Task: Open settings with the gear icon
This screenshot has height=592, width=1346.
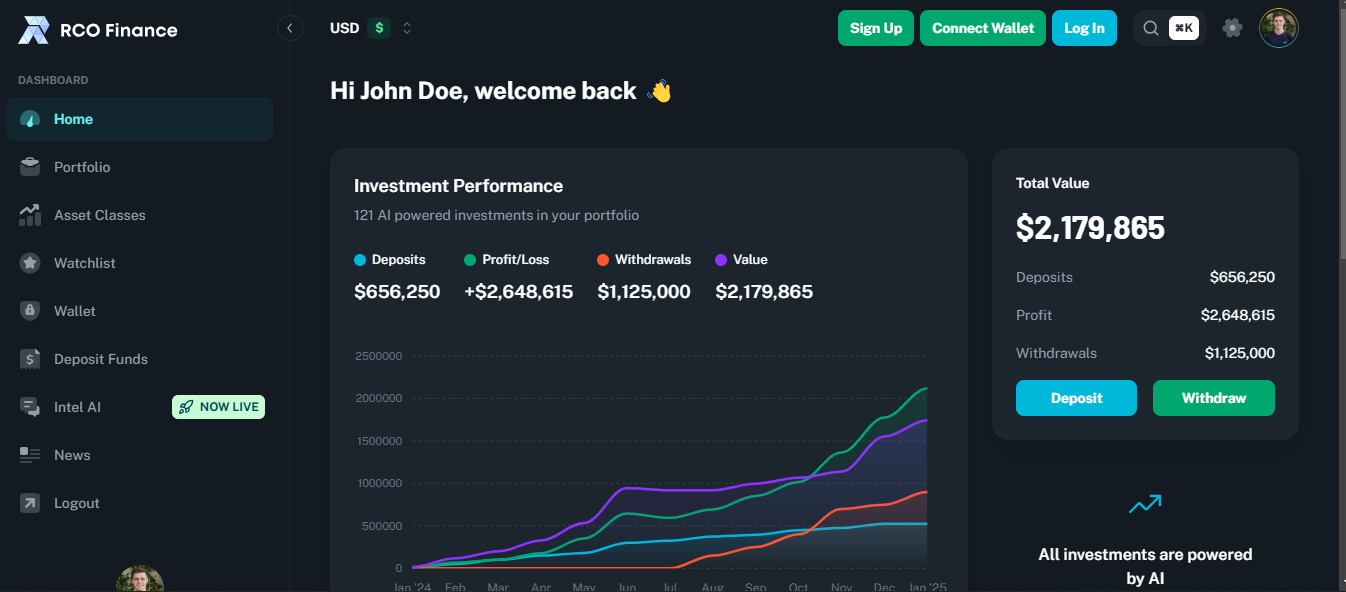Action: pyautogui.click(x=1232, y=28)
